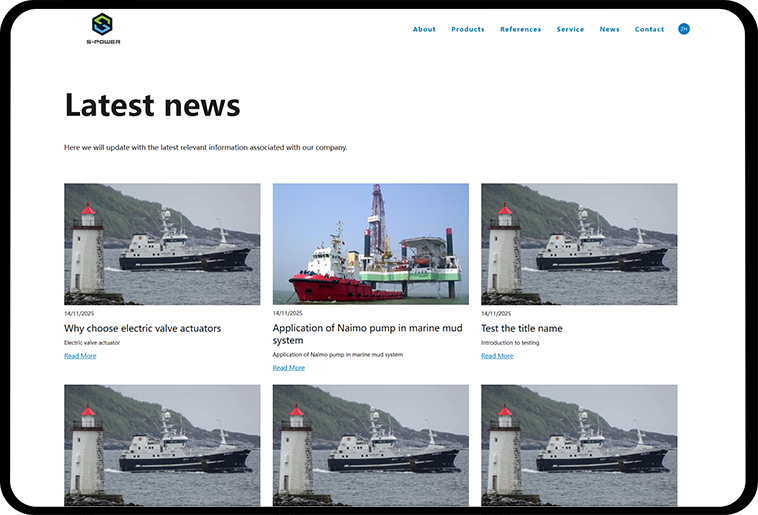
Task: Click Read More under electric valve actuators
Action: [x=80, y=356]
